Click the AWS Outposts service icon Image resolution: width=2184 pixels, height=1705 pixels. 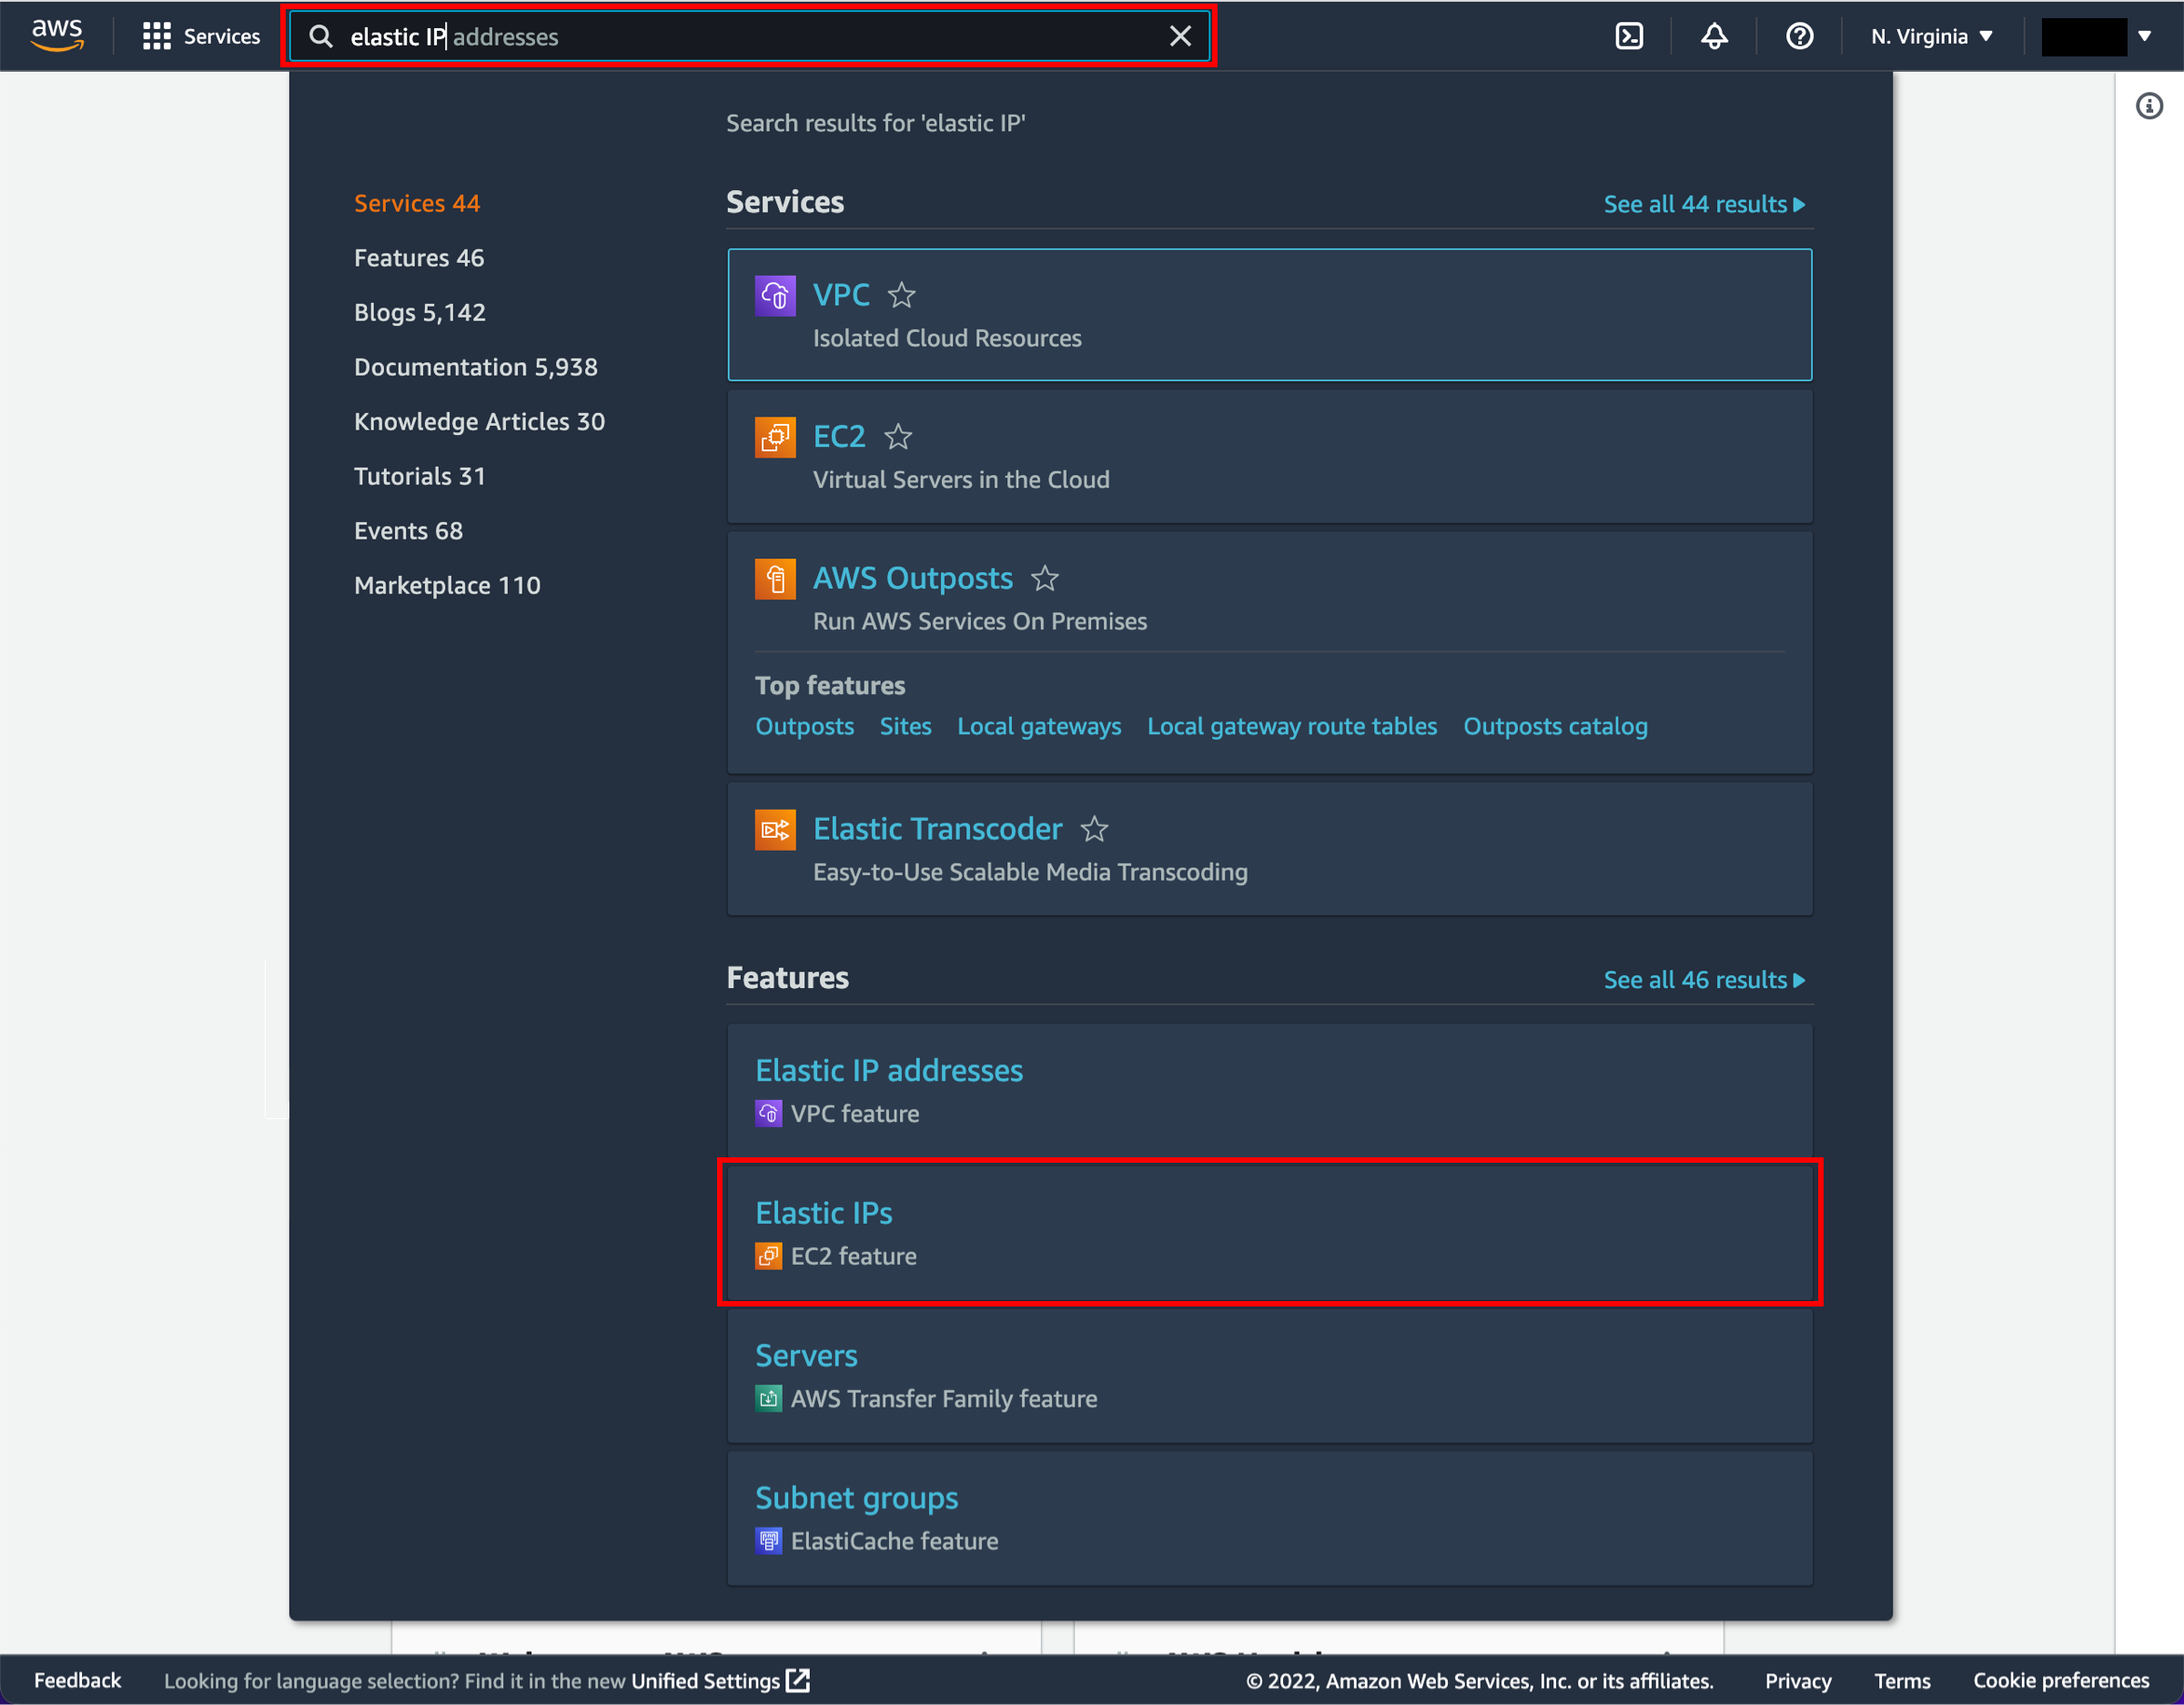pos(775,579)
